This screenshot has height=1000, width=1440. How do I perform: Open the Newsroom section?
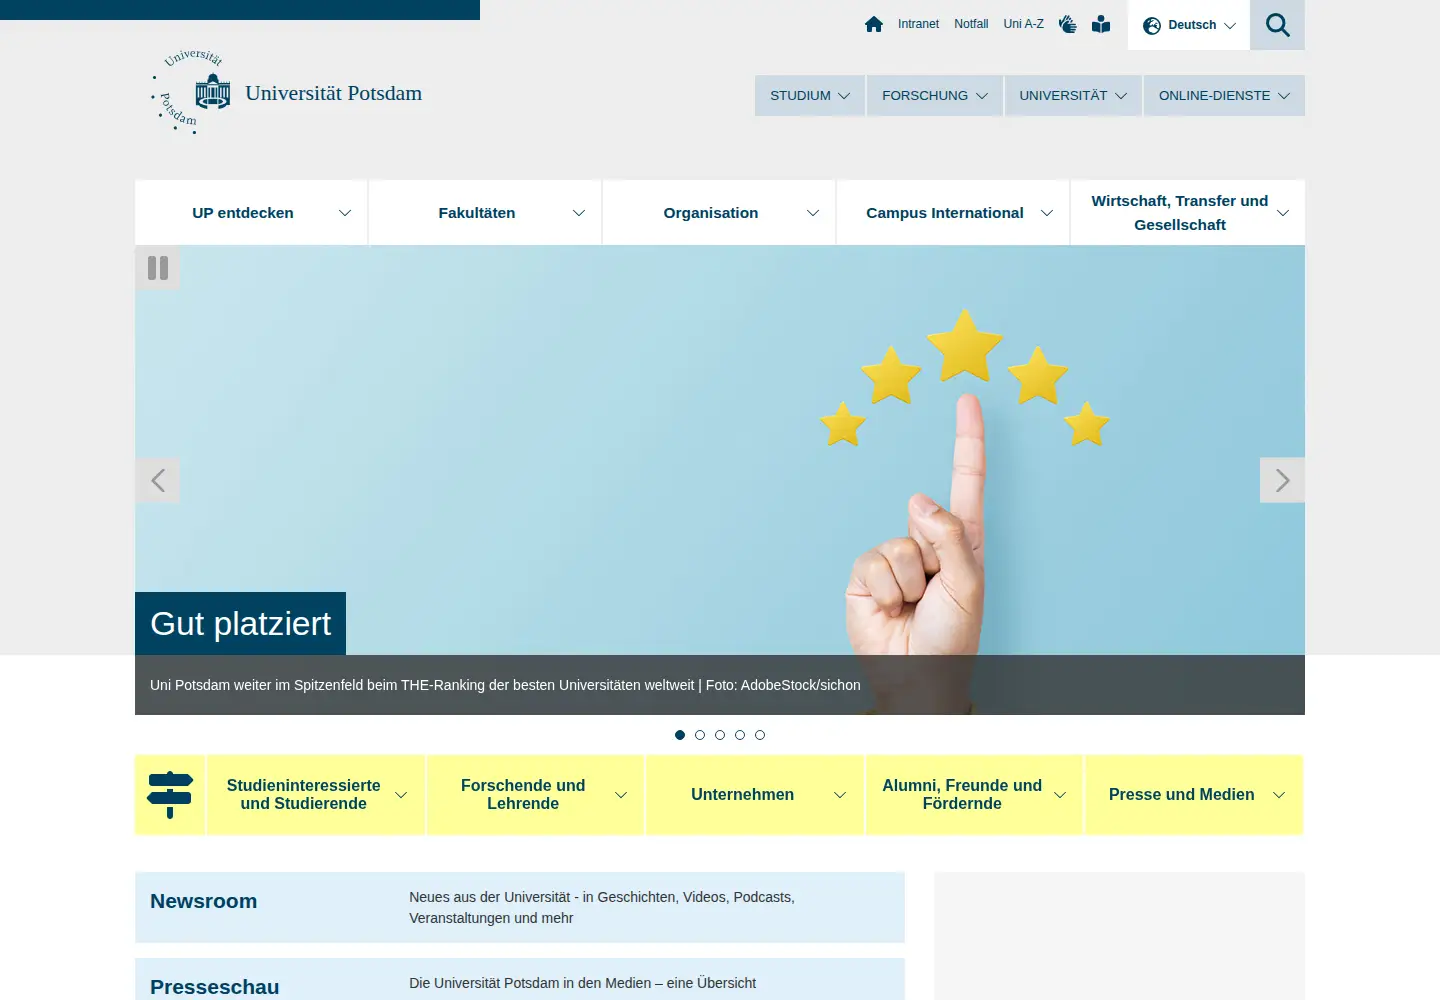[x=520, y=907]
